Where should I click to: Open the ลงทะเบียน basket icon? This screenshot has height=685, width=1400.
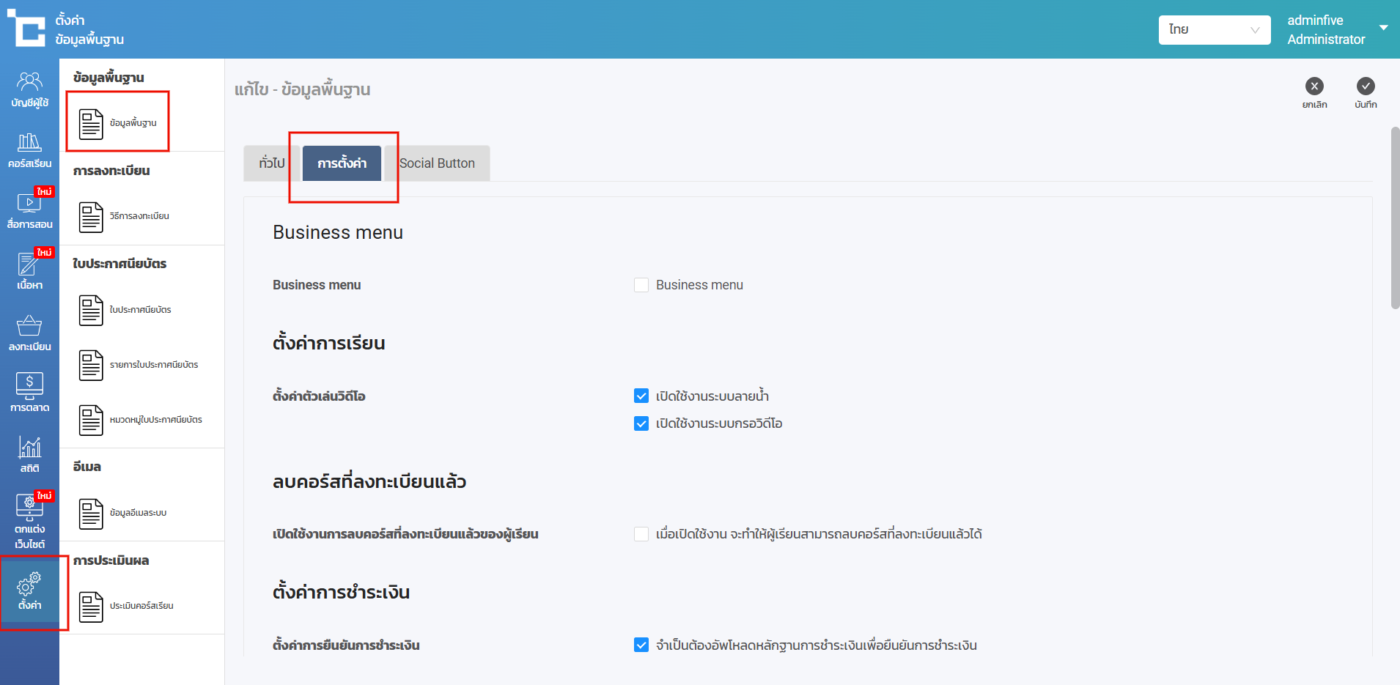(29, 327)
